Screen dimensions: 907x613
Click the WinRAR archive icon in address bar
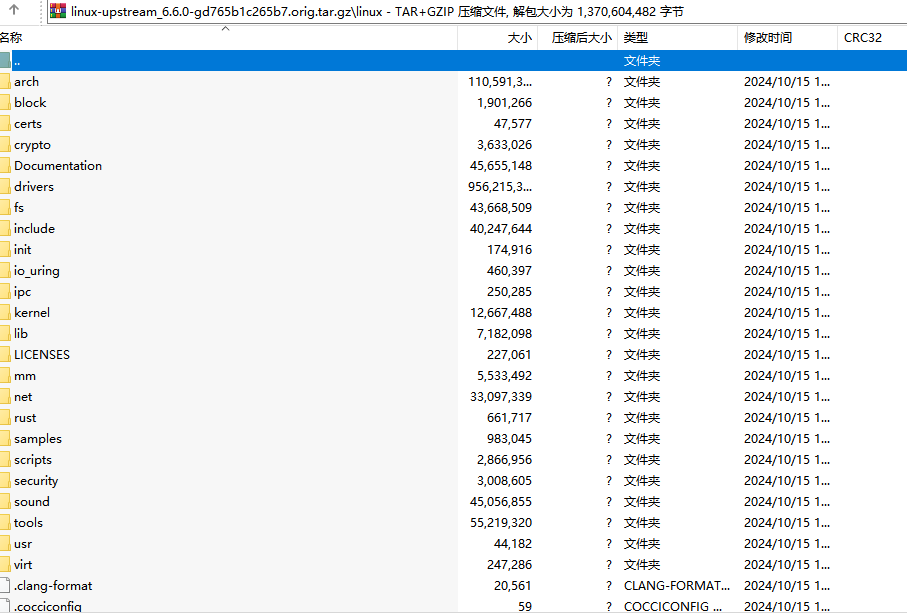(58, 11)
